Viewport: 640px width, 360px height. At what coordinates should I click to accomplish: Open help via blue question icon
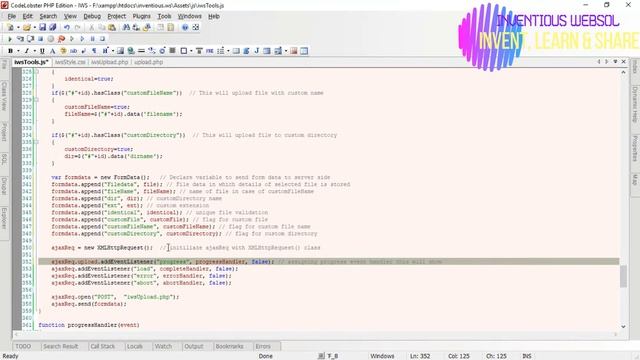tap(185, 27)
